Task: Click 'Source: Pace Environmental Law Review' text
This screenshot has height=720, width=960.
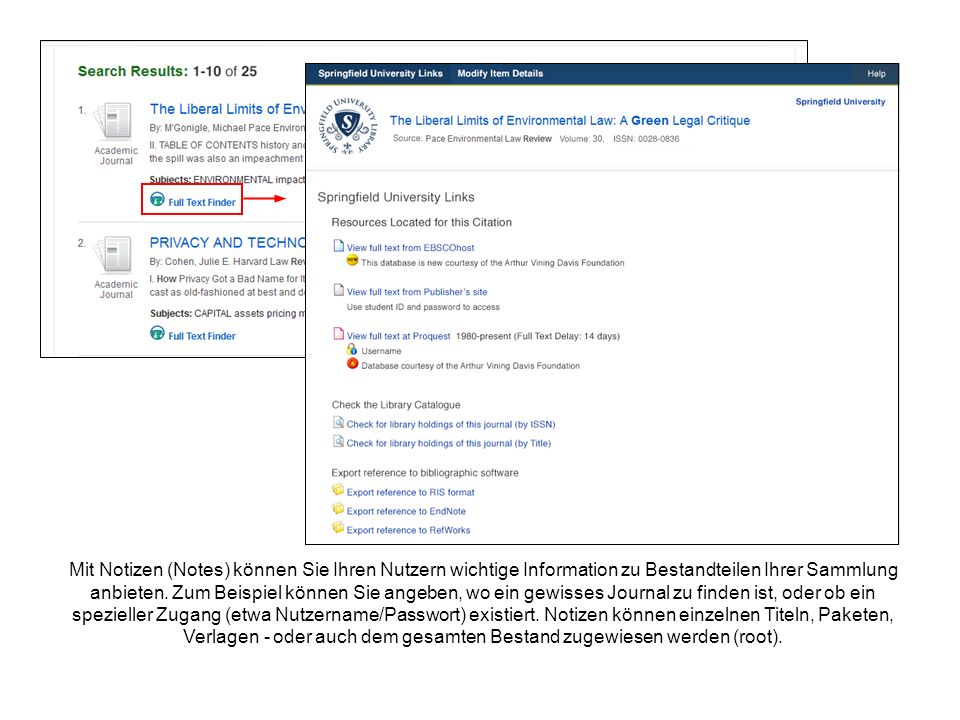Action: 472,139
